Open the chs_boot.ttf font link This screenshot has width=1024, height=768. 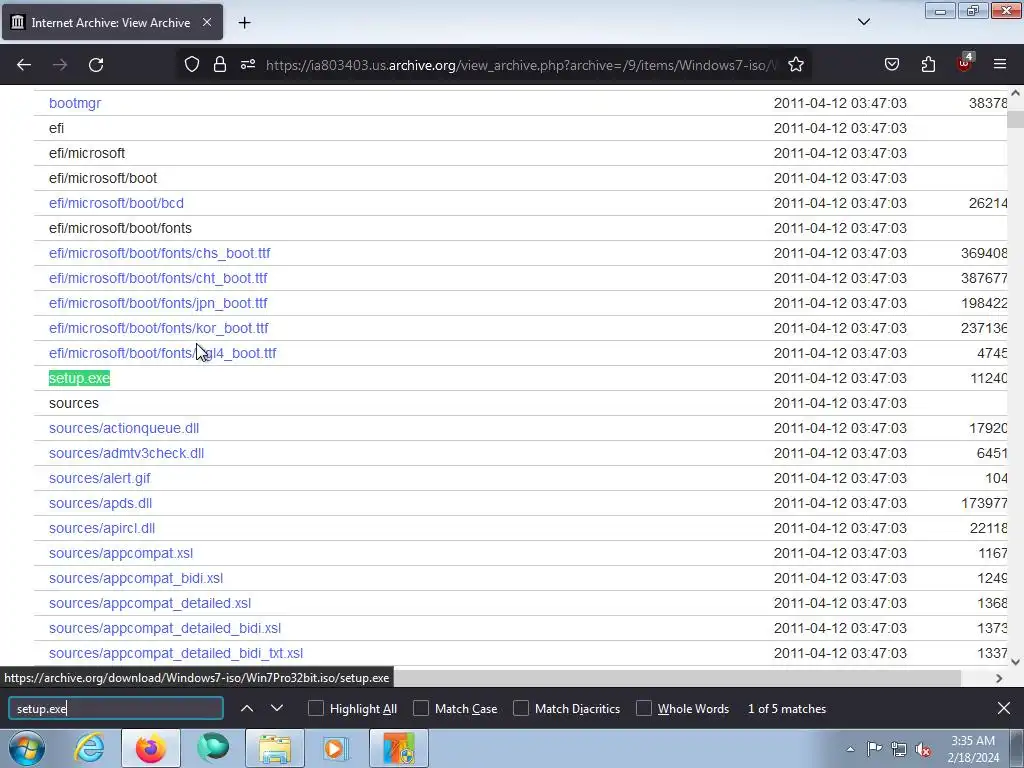(x=159, y=253)
